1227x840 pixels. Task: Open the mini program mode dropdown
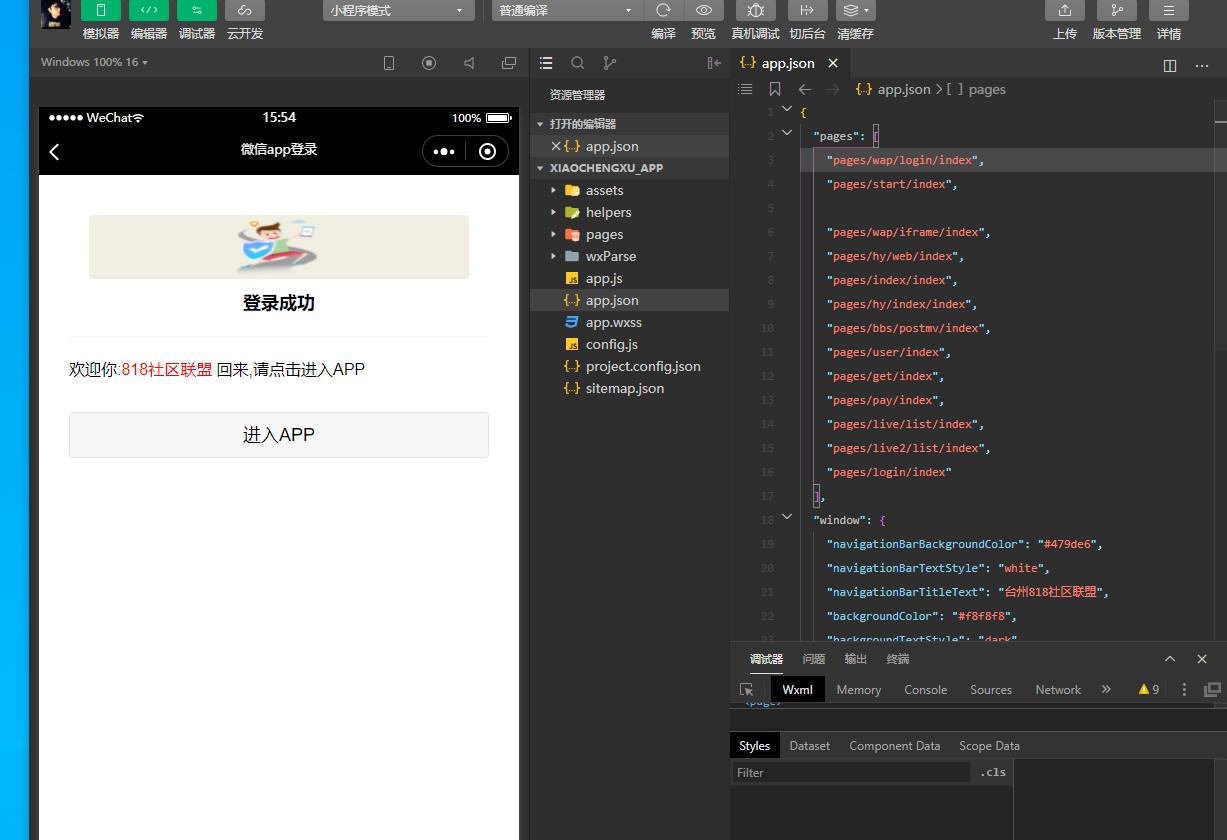point(399,10)
